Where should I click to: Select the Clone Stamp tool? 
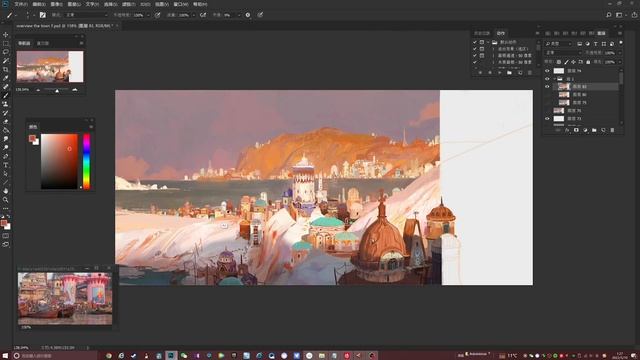click(6, 104)
